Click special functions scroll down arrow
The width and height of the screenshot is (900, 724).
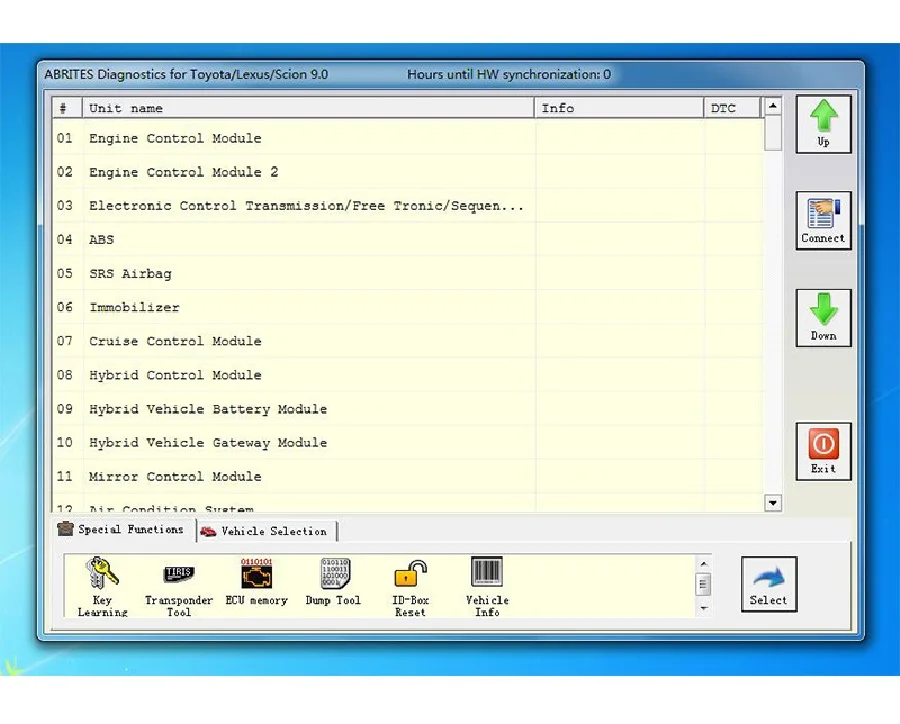click(703, 607)
